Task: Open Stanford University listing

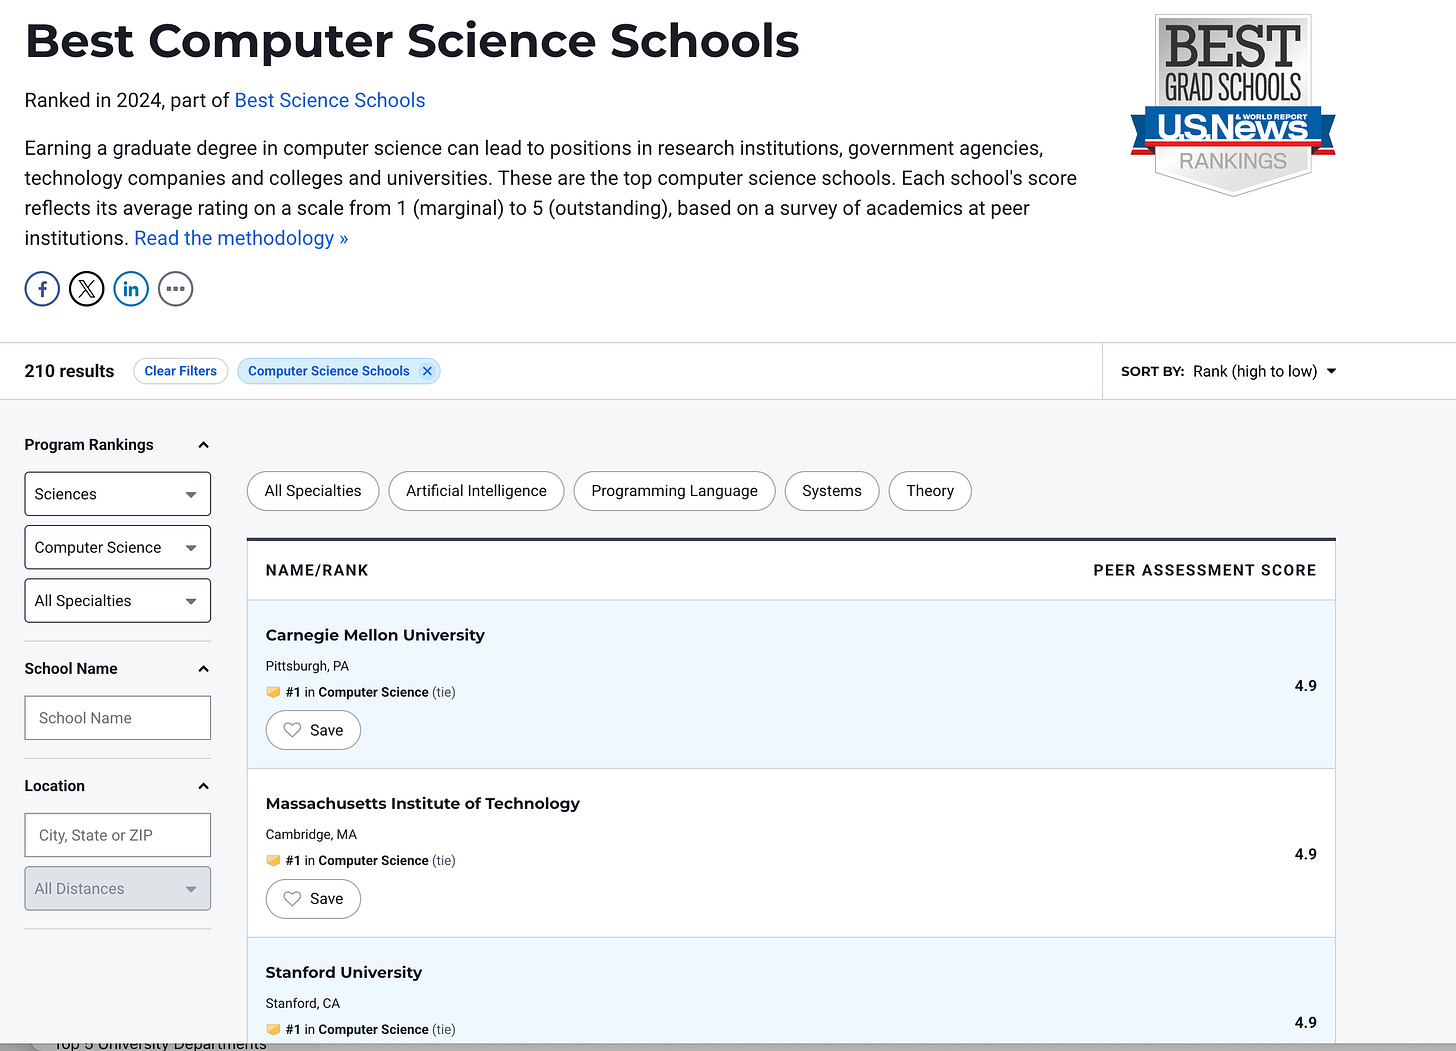Action: pos(344,972)
